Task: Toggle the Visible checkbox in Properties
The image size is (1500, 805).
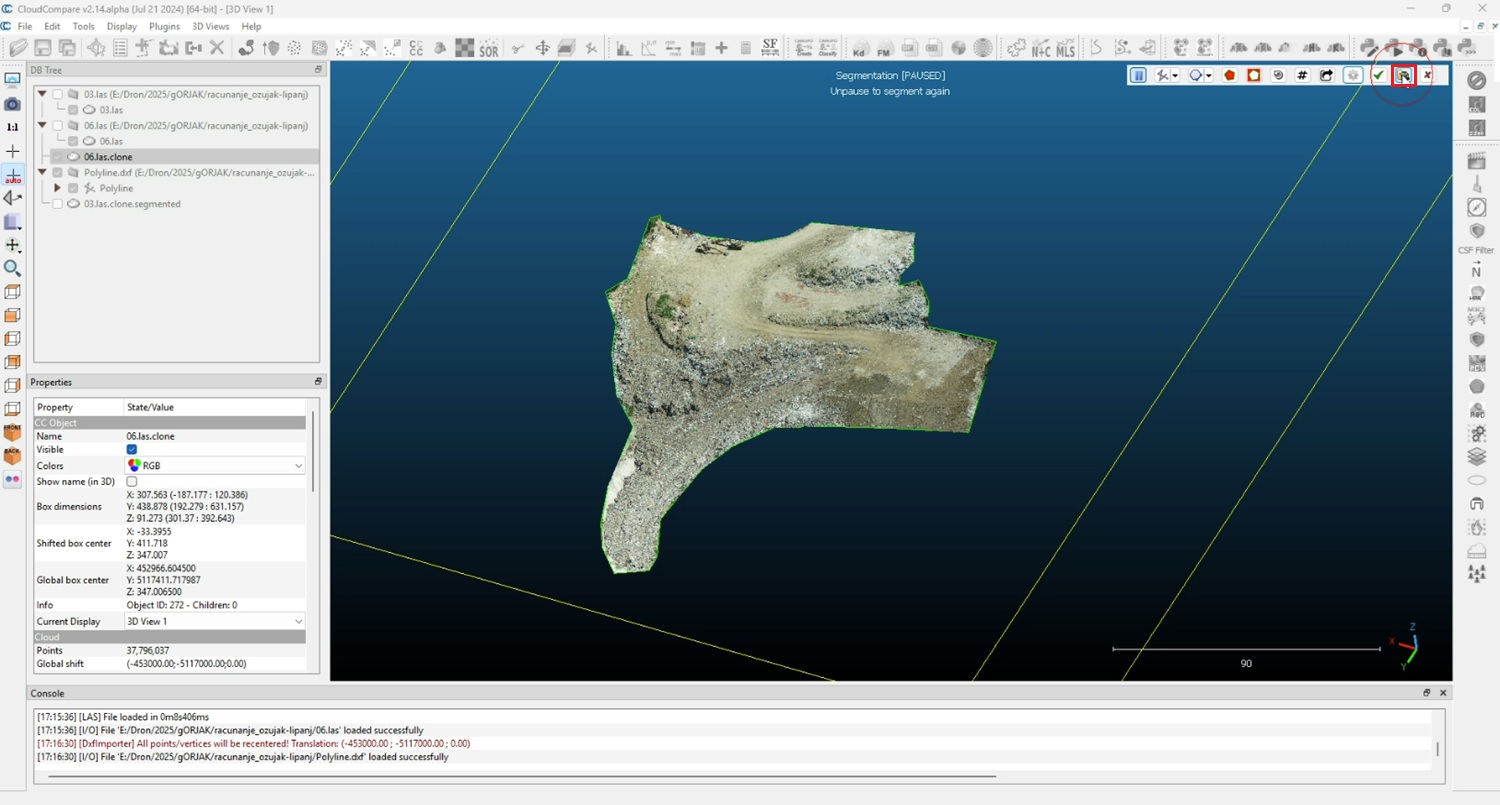Action: 132,450
